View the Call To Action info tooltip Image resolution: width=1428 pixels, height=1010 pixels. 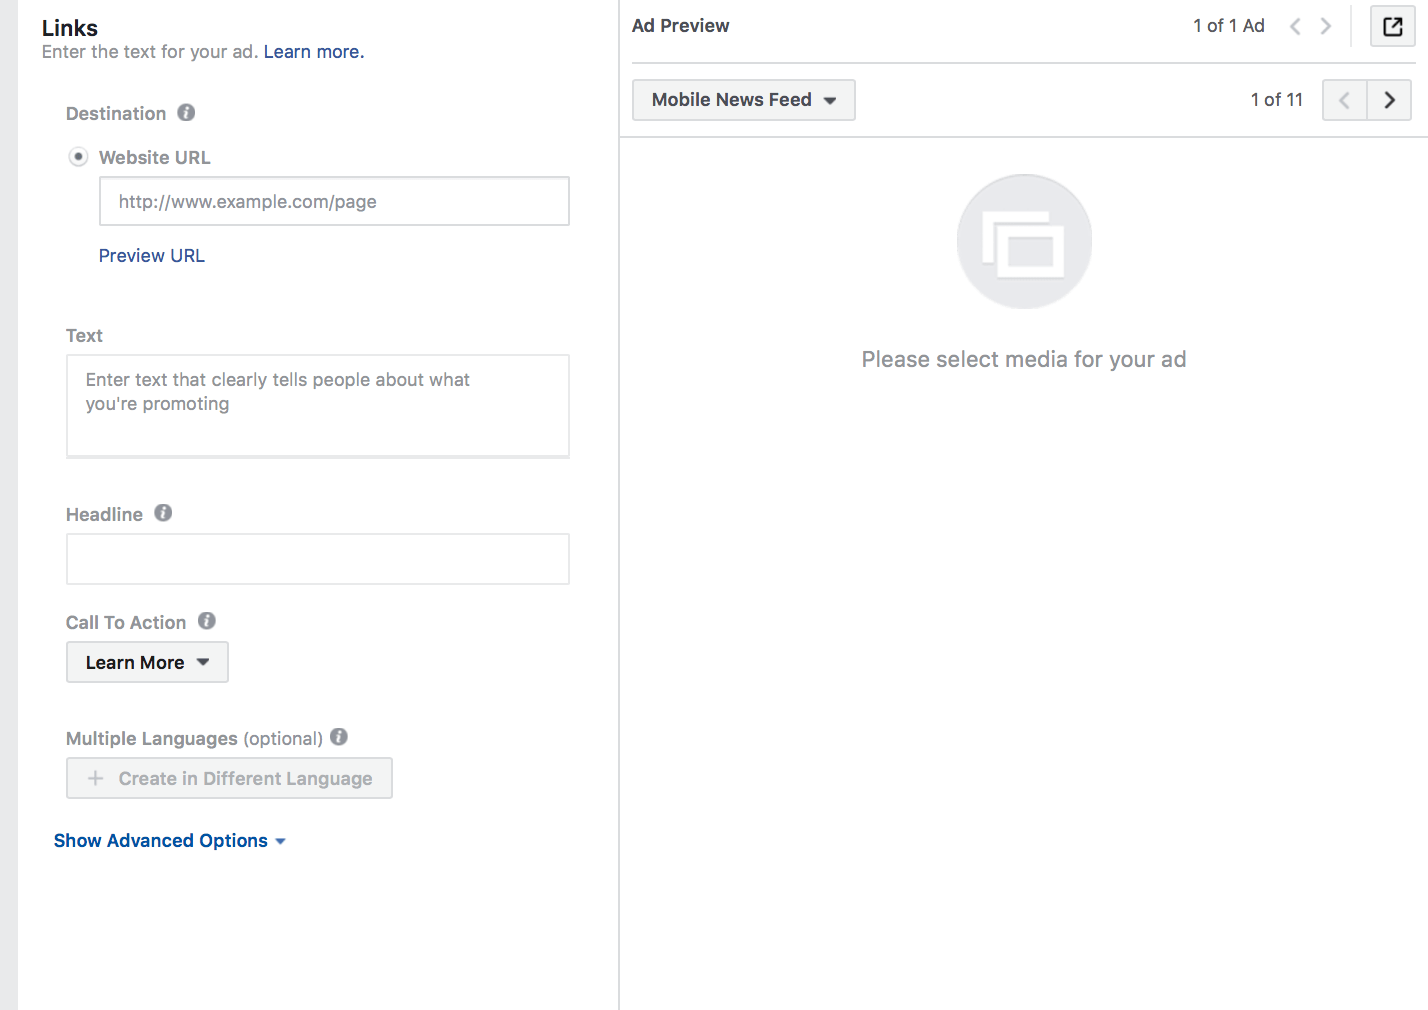[x=207, y=620]
